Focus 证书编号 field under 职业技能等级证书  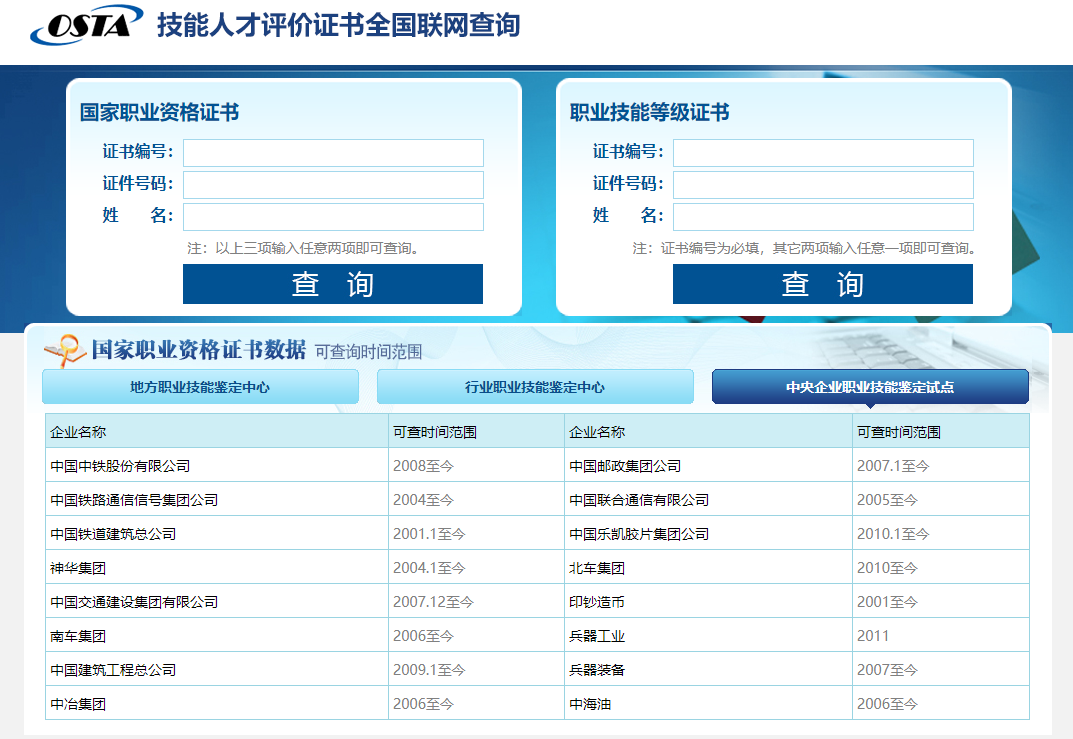(823, 153)
